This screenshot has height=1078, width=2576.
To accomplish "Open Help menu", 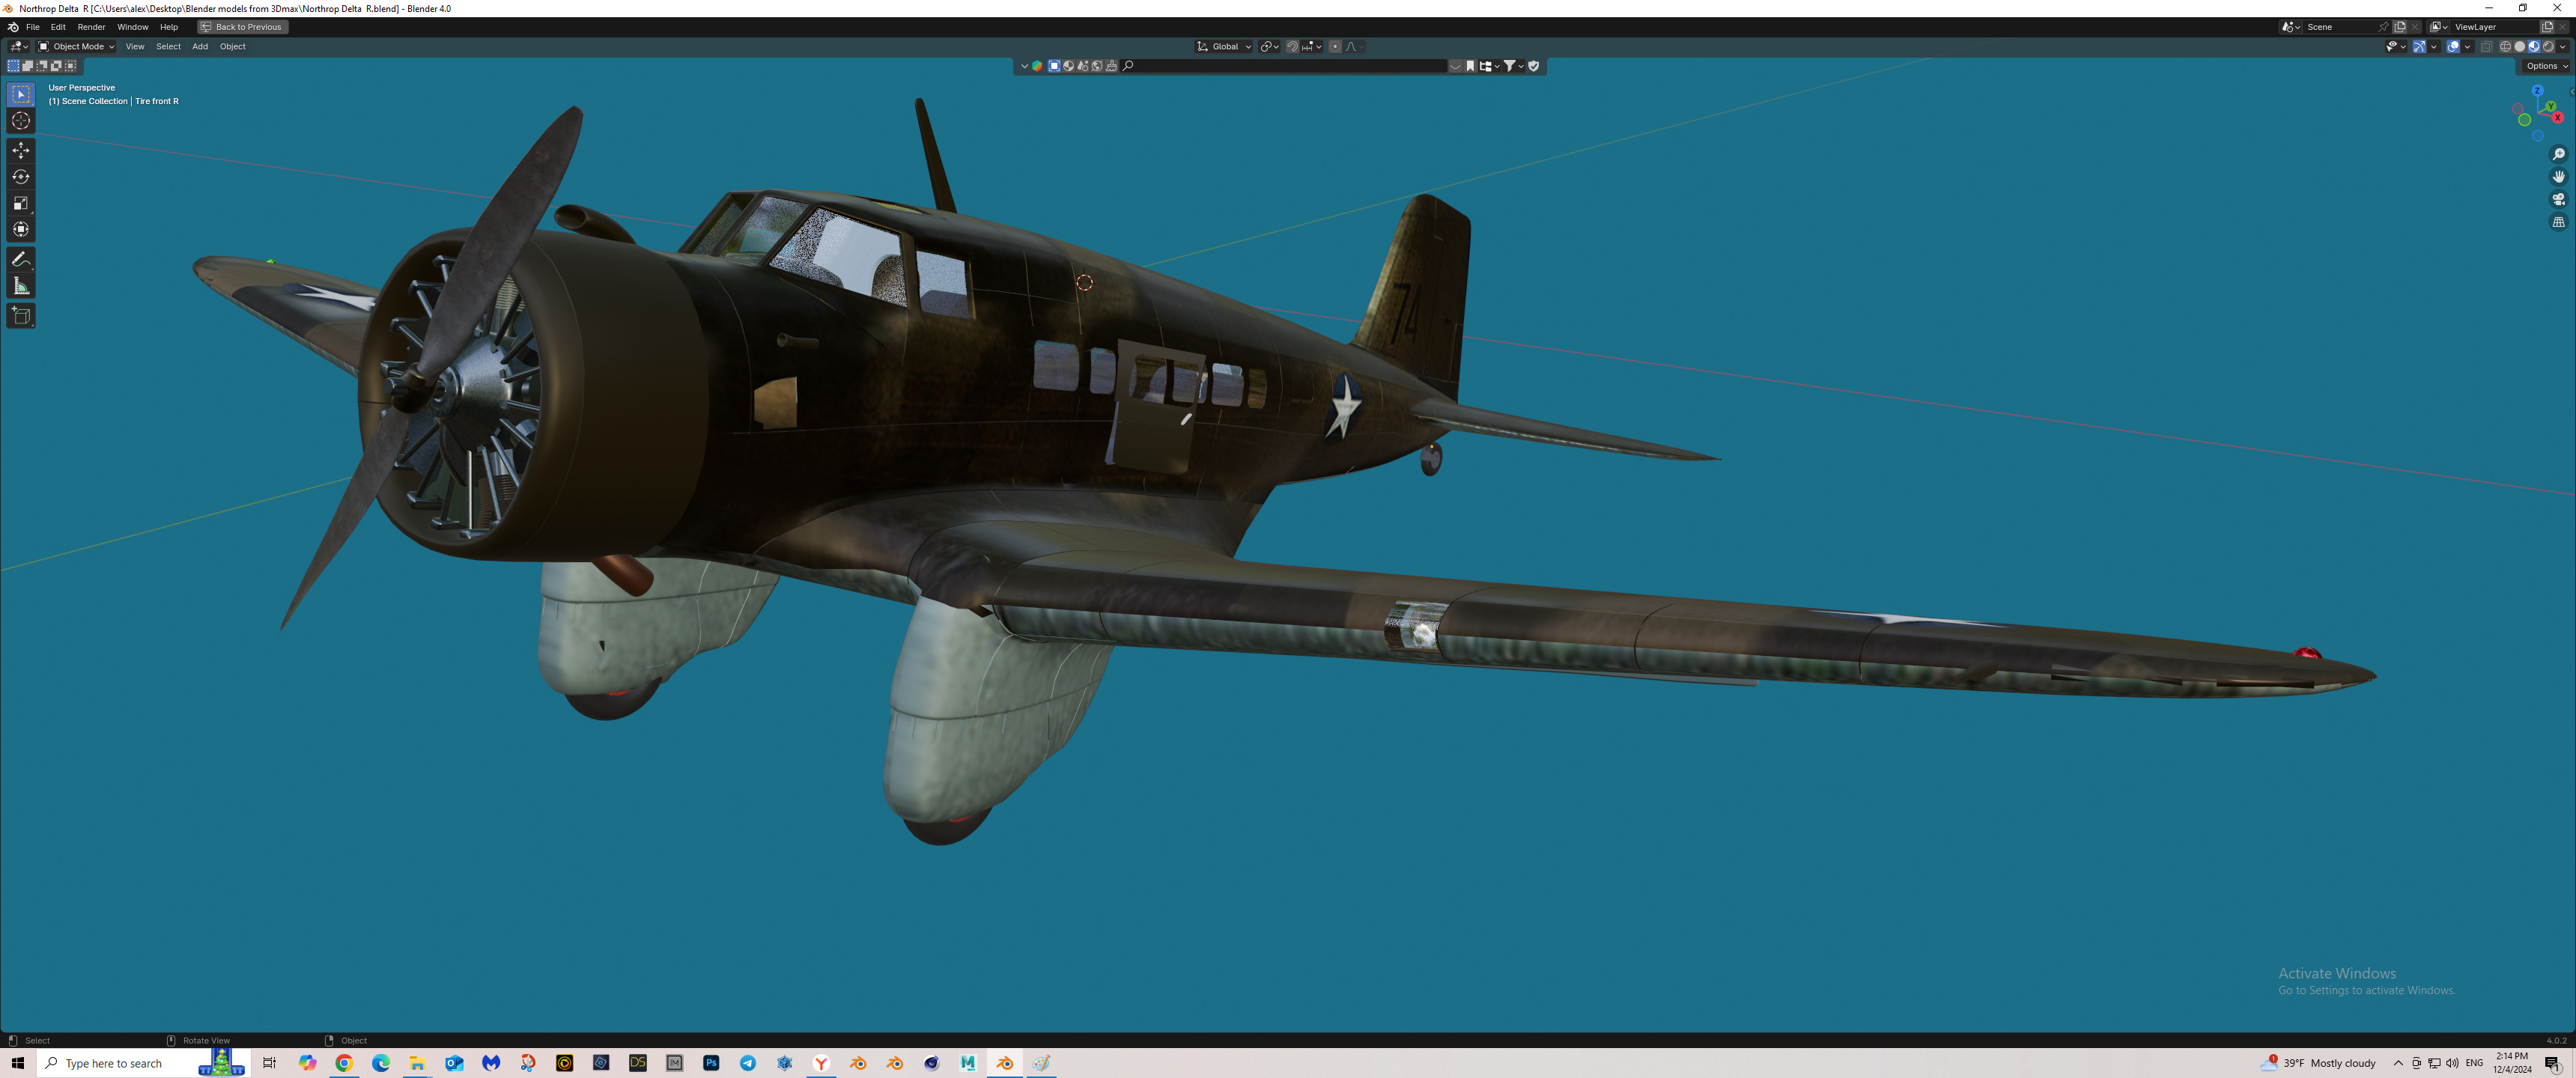I will coord(169,27).
